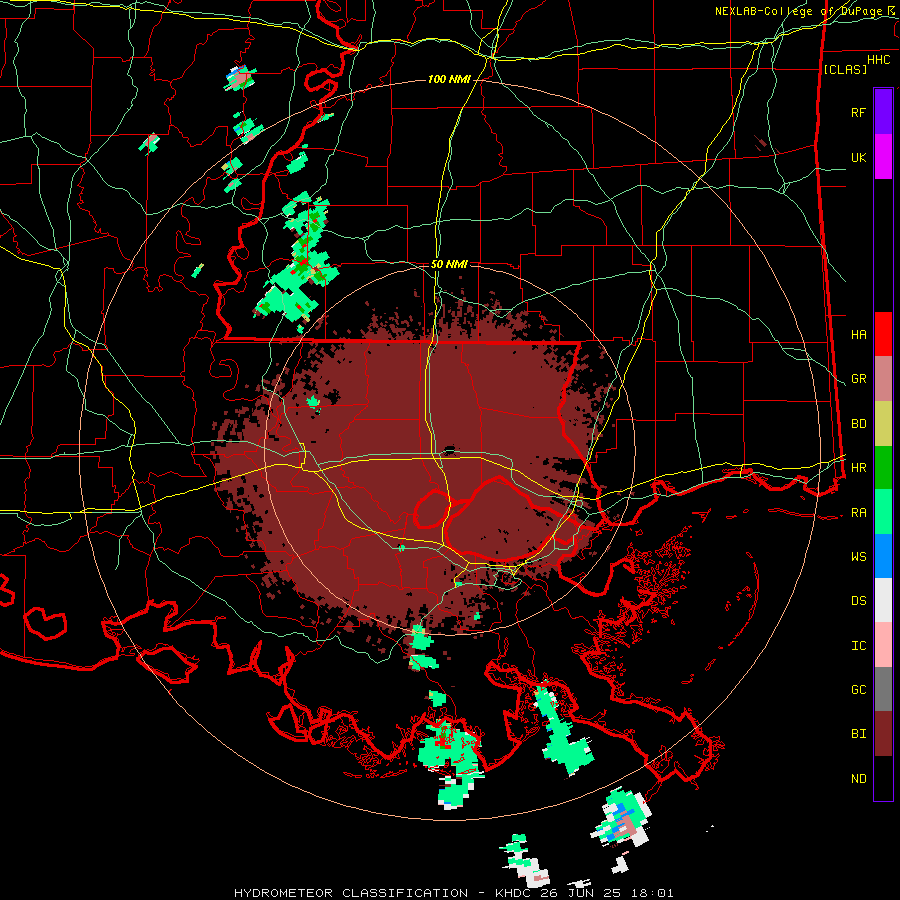Click the IC legend label
900x900 pixels.
click(858, 646)
